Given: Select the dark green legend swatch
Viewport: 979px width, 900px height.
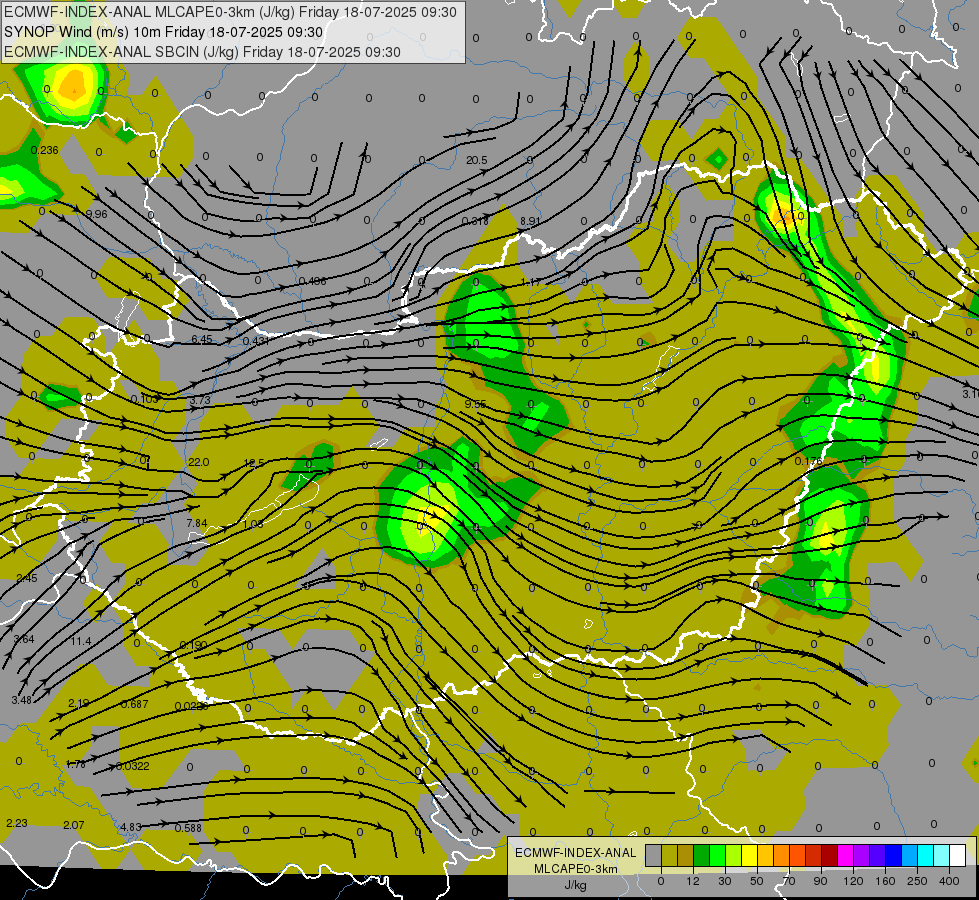Looking at the screenshot, I should 702,855.
